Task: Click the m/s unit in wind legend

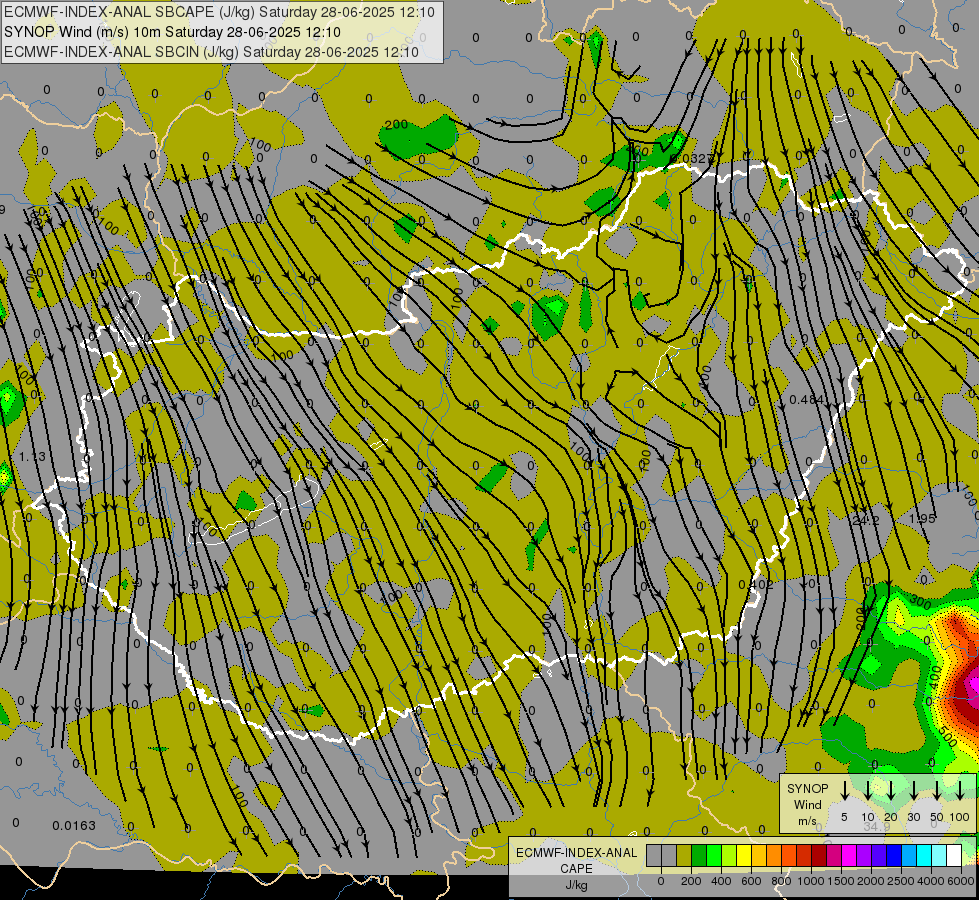Action: pyautogui.click(x=807, y=821)
